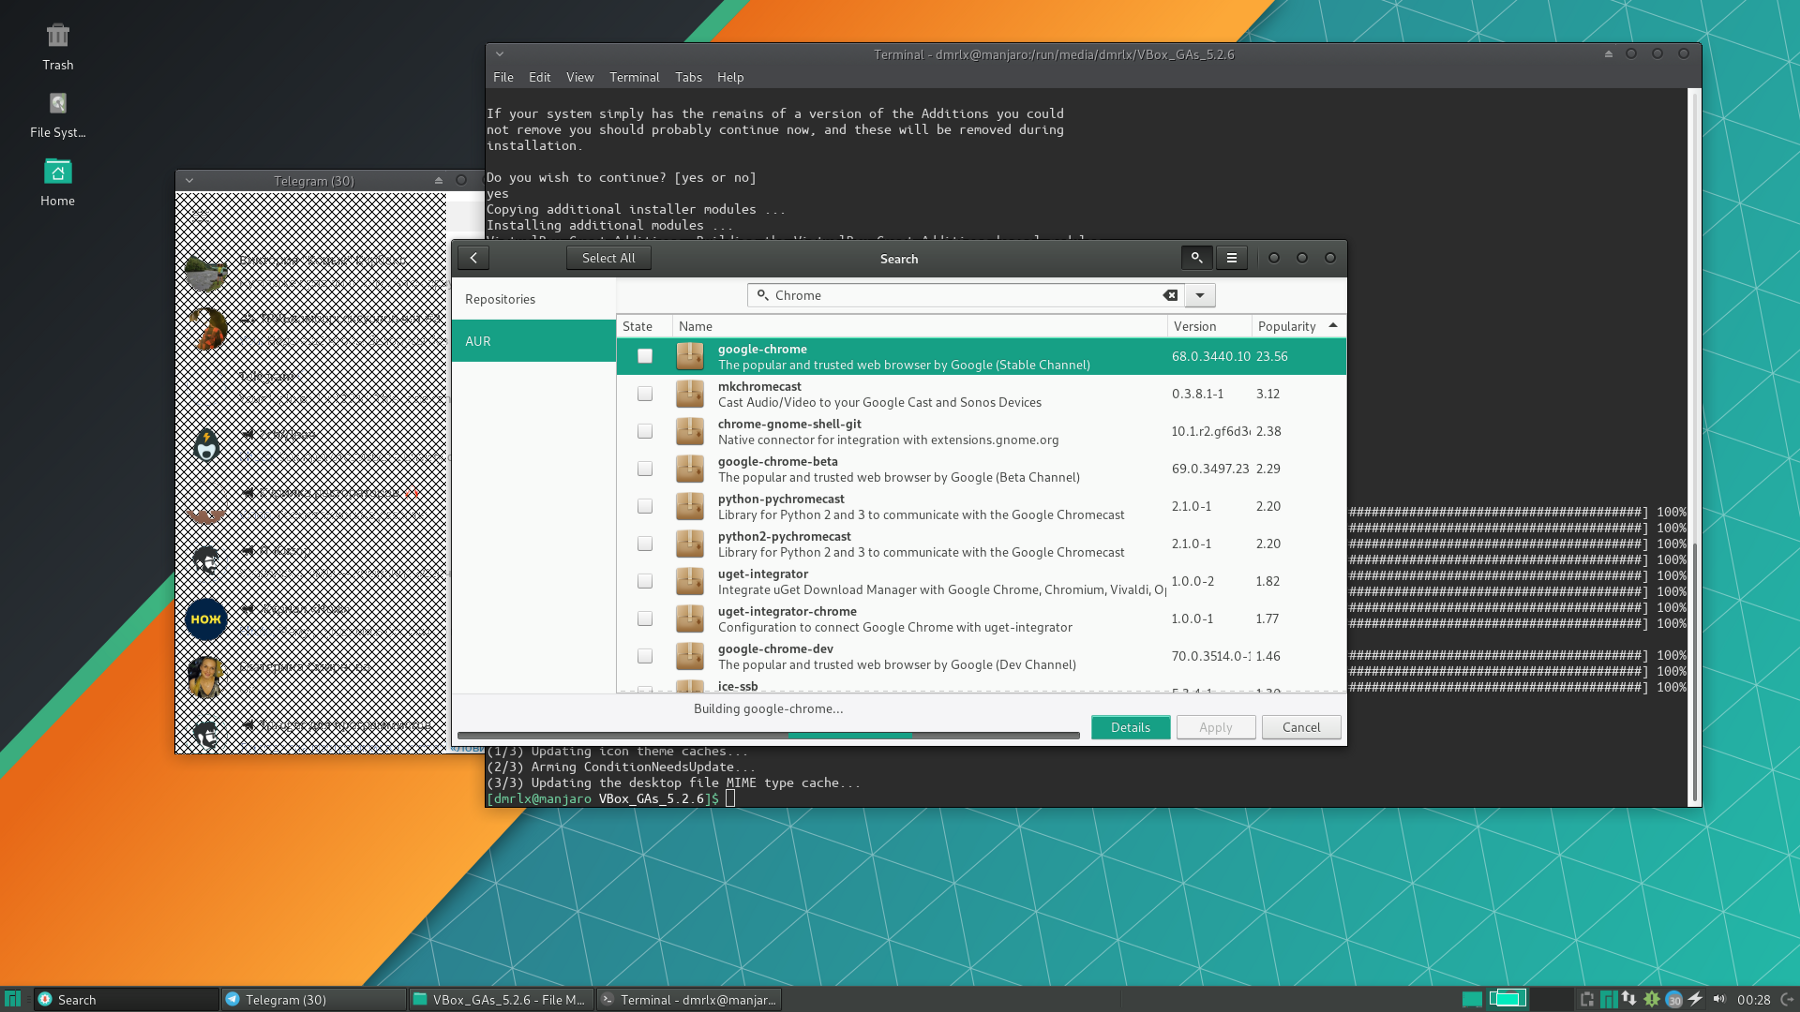
Task: Click the network arrows tray icon
Action: (1629, 999)
